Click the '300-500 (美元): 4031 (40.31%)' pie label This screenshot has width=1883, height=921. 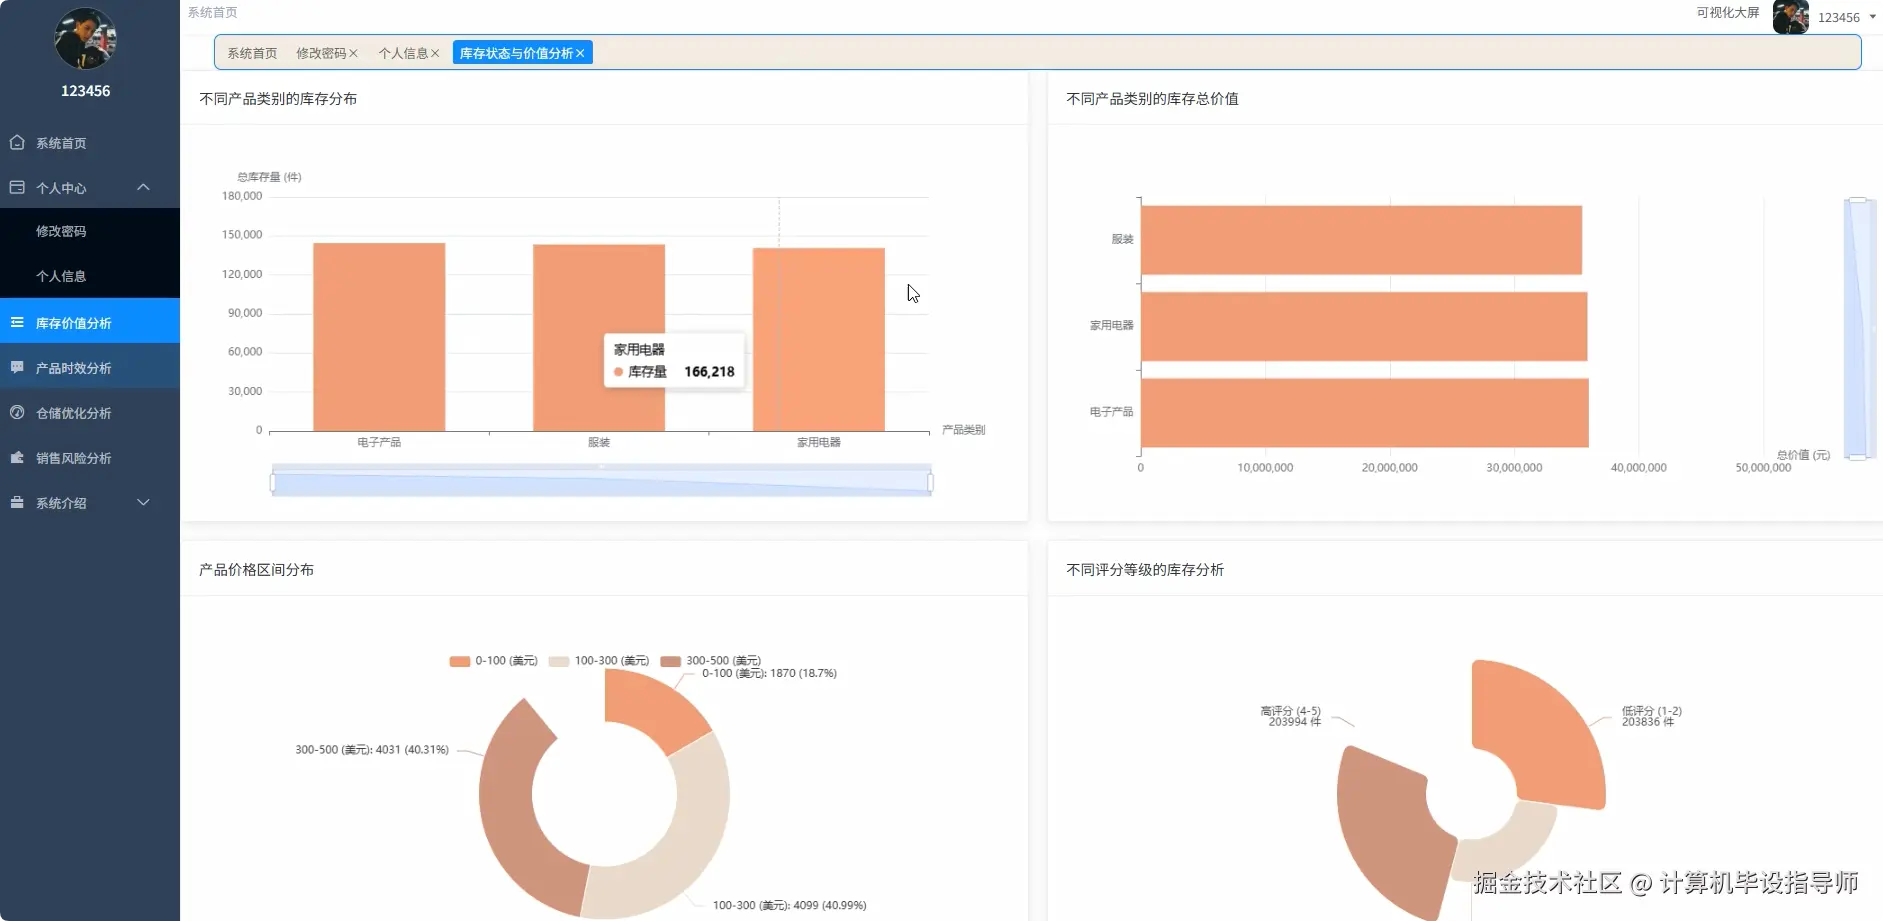pos(372,749)
